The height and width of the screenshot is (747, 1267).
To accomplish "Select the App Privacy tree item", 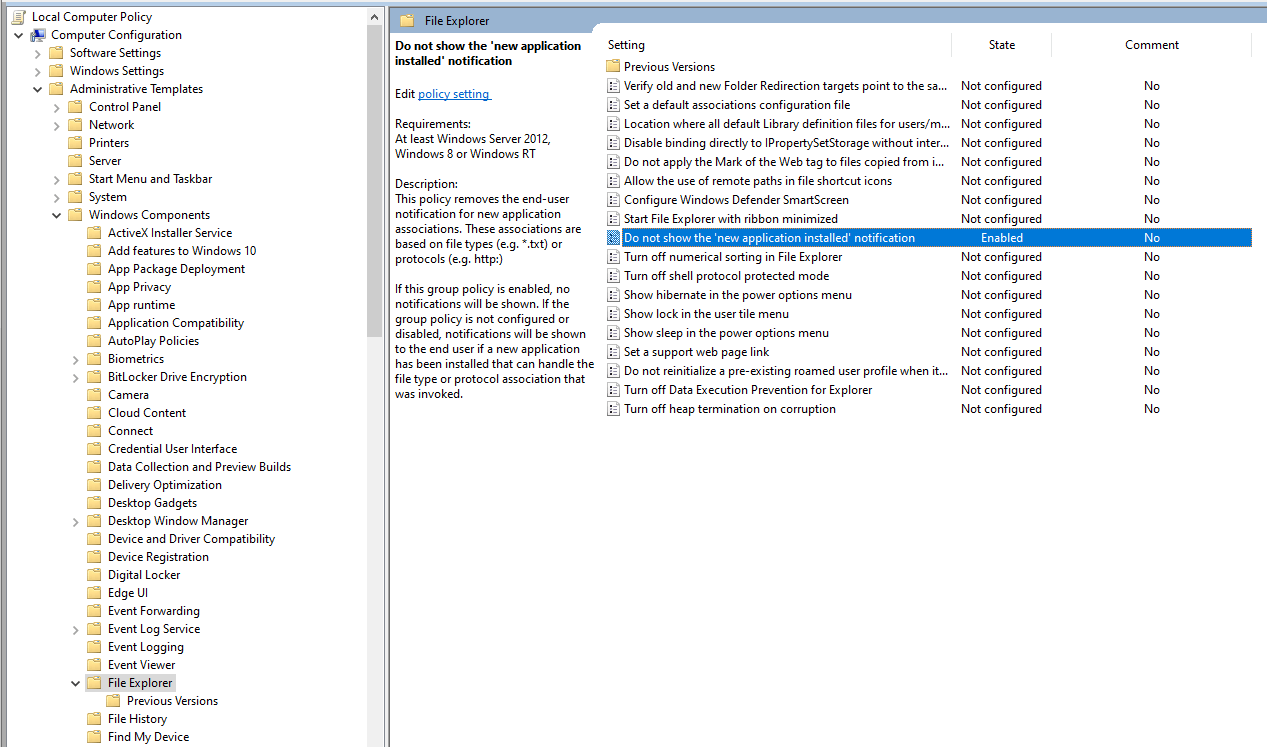I will point(139,287).
